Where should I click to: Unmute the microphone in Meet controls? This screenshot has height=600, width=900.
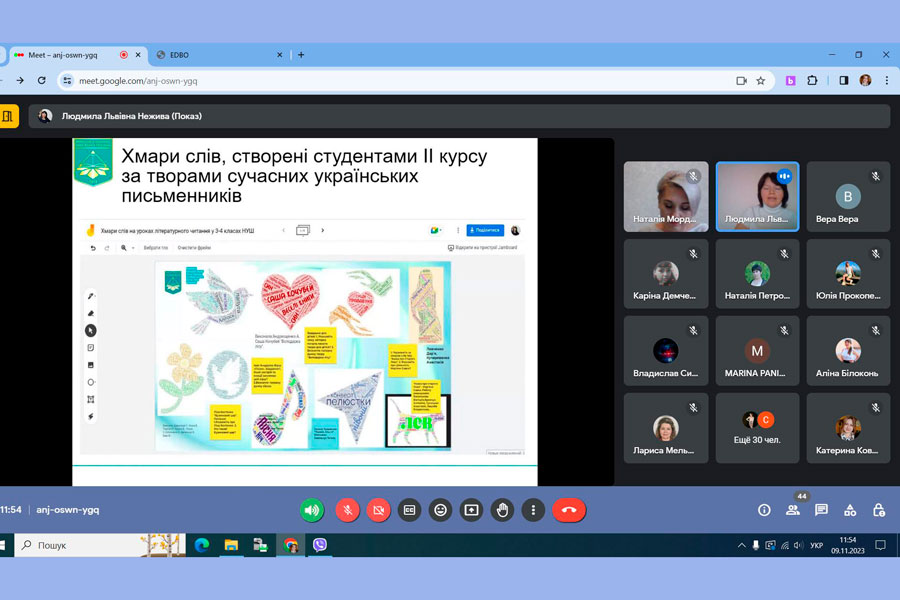[347, 510]
